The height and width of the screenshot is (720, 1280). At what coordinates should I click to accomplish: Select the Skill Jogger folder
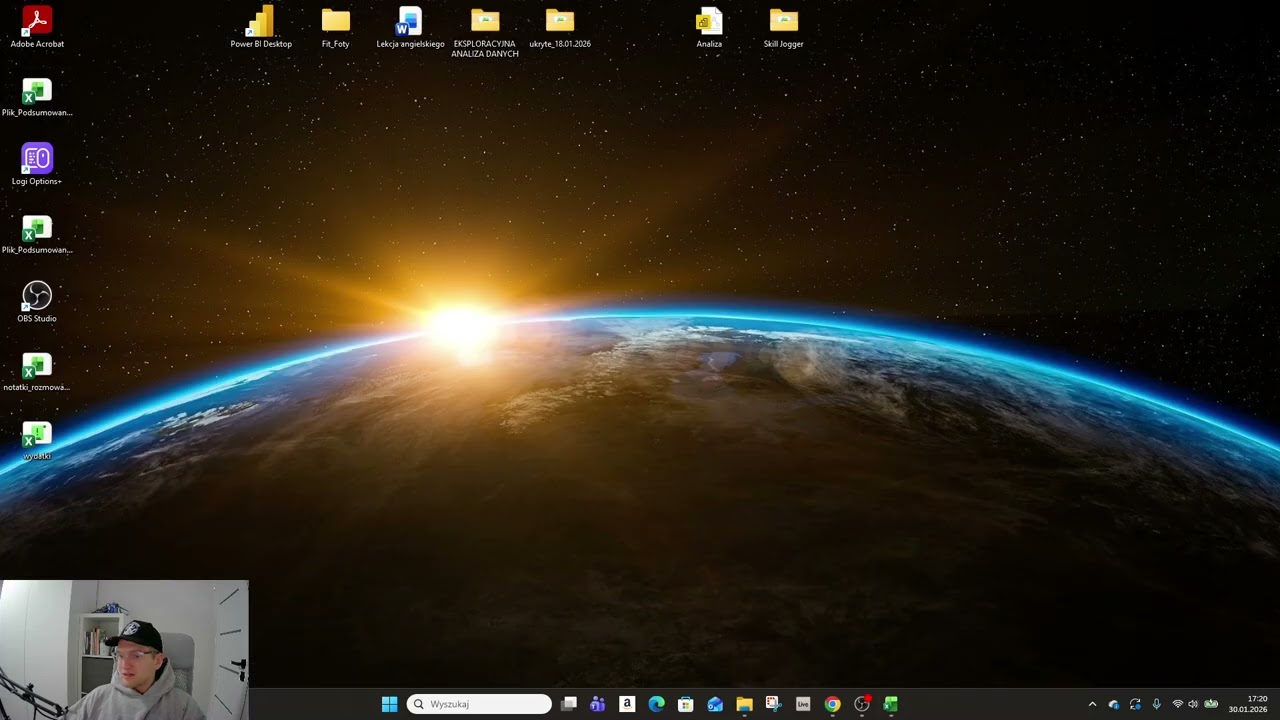click(x=784, y=27)
